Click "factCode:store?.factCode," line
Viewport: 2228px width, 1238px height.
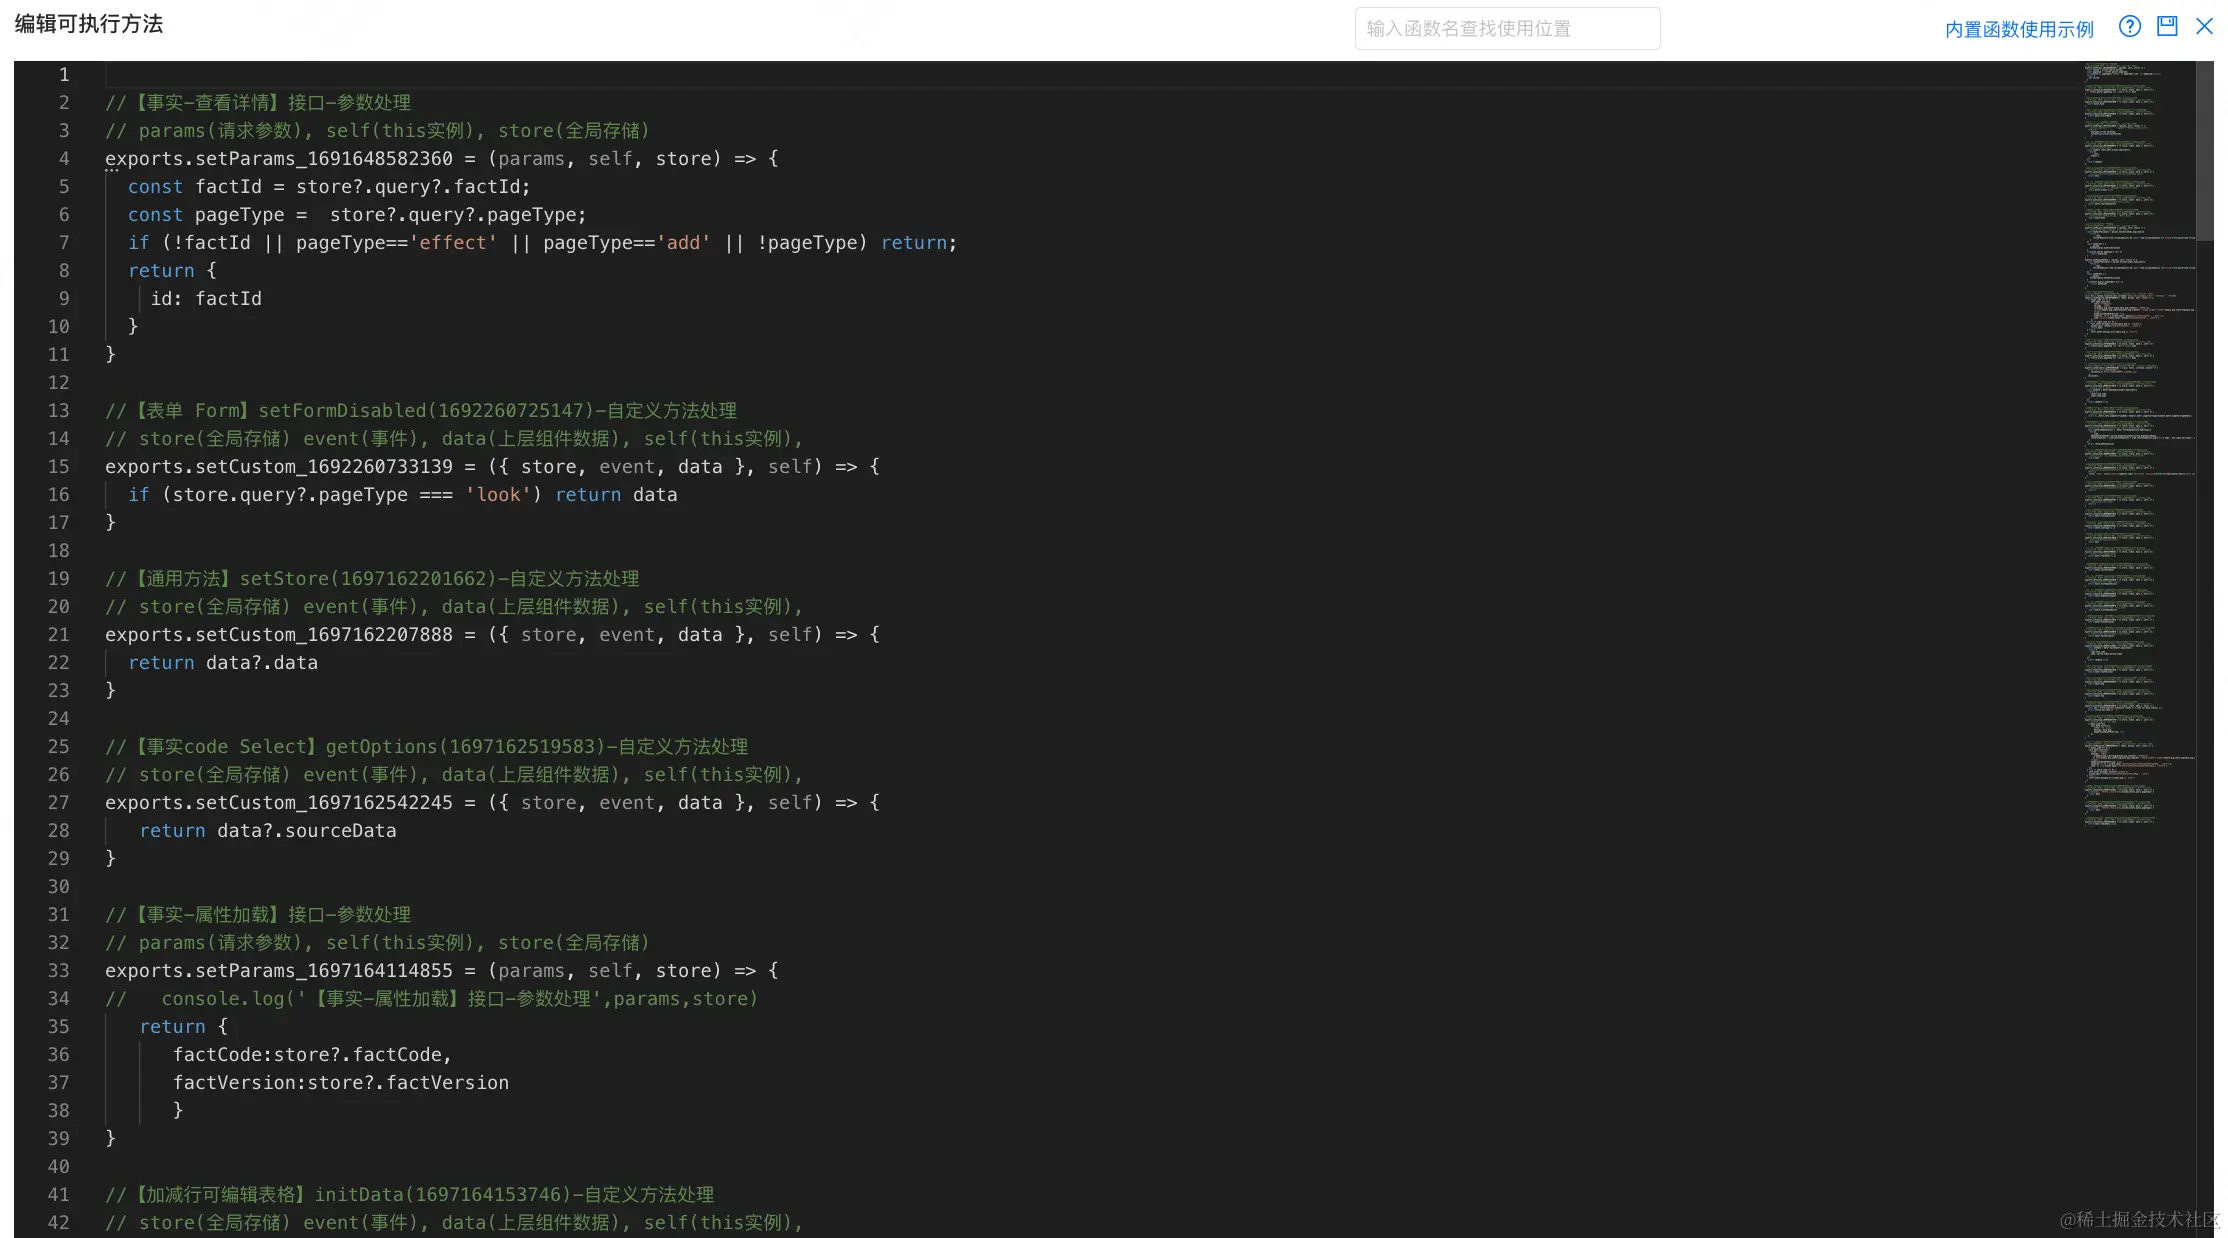[312, 1055]
